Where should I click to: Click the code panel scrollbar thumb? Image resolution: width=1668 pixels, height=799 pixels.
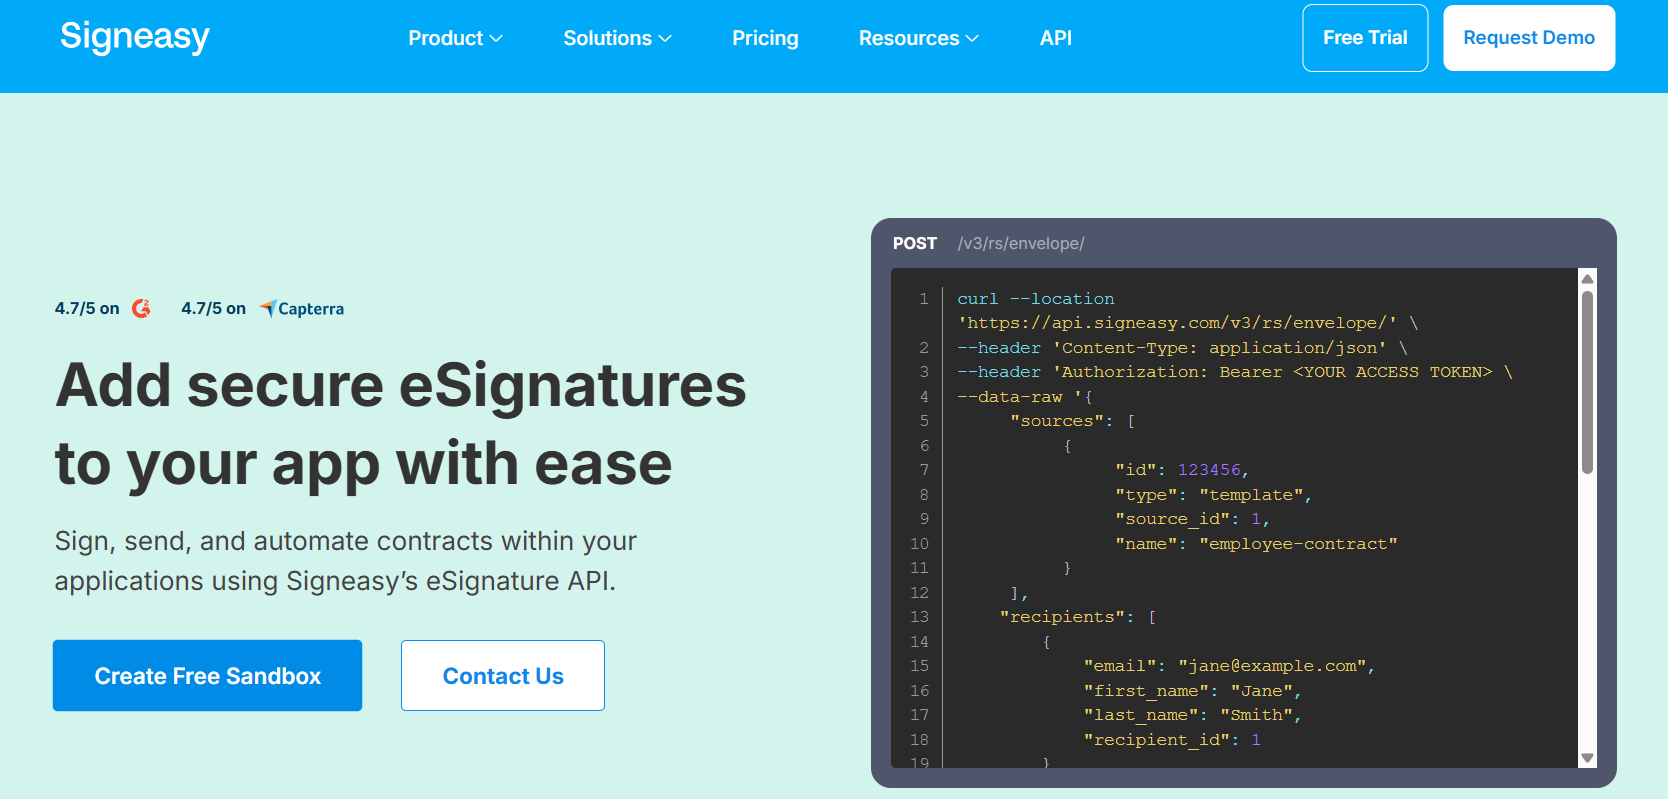click(1587, 382)
